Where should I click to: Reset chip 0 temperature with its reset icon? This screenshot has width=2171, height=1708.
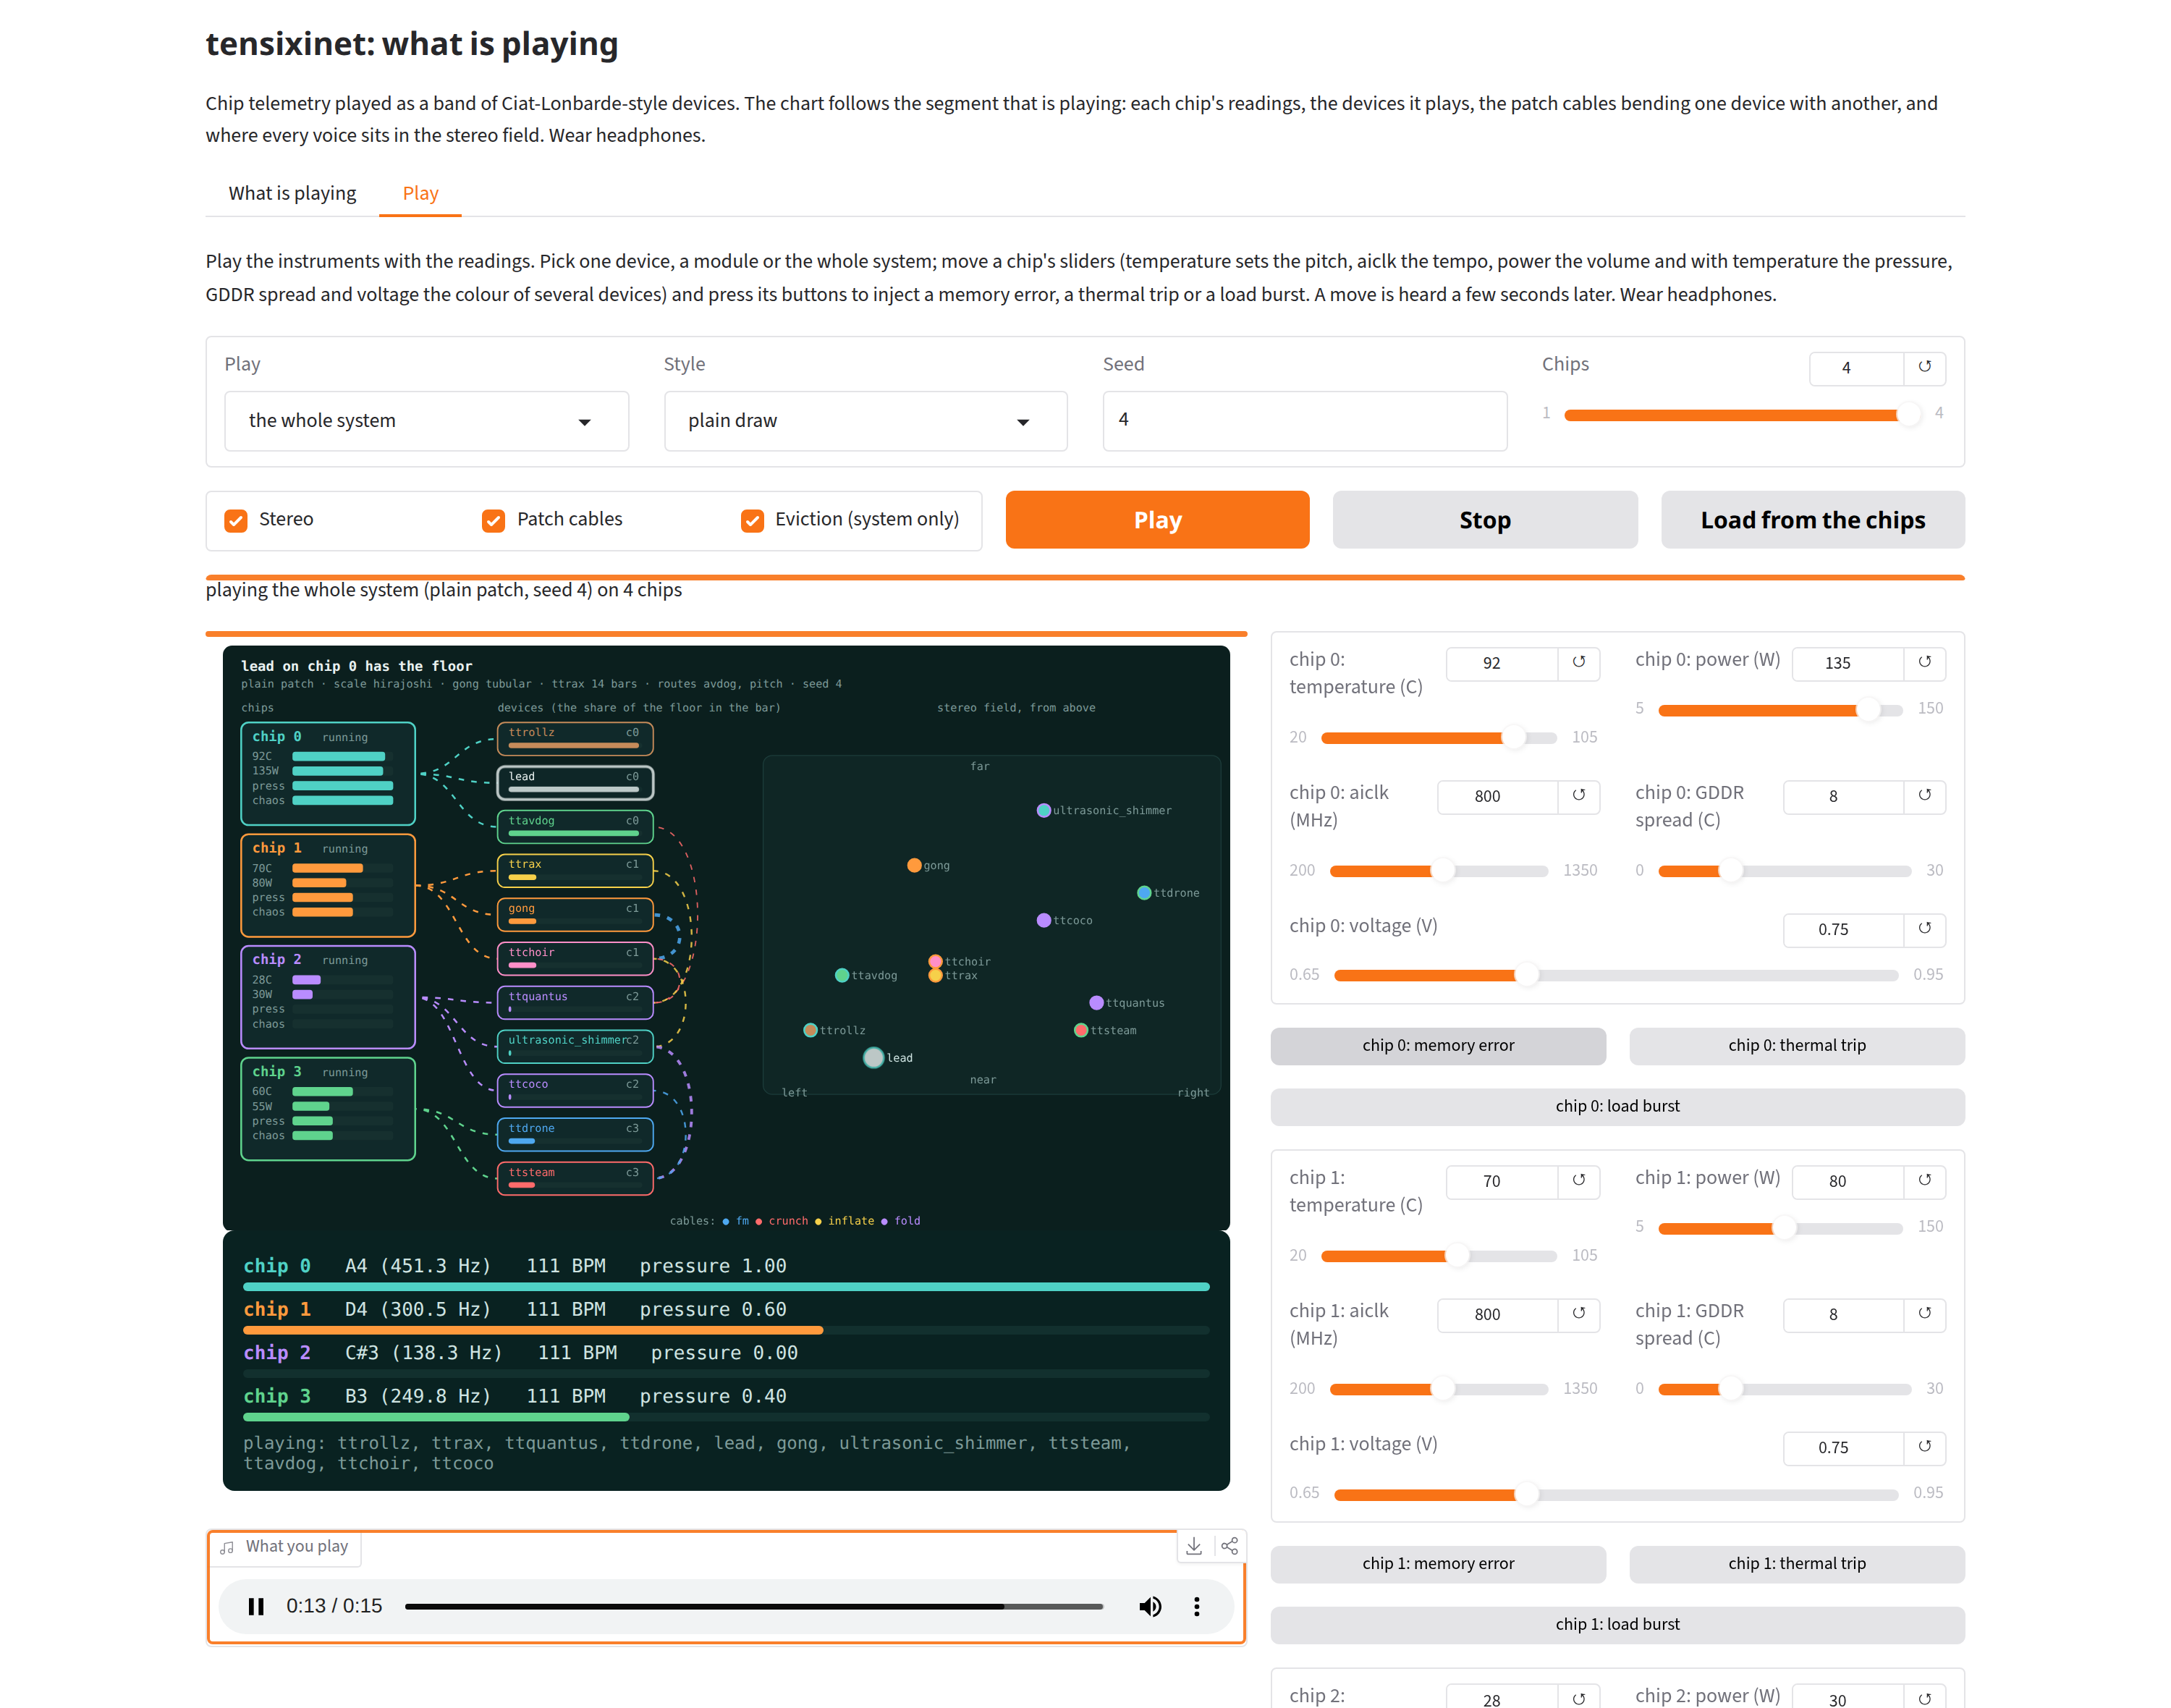(x=1578, y=662)
